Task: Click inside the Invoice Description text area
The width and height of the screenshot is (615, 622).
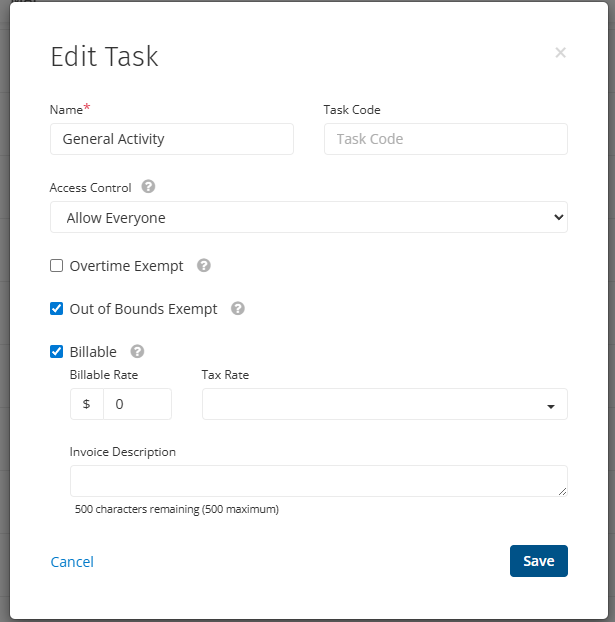Action: pos(316,481)
